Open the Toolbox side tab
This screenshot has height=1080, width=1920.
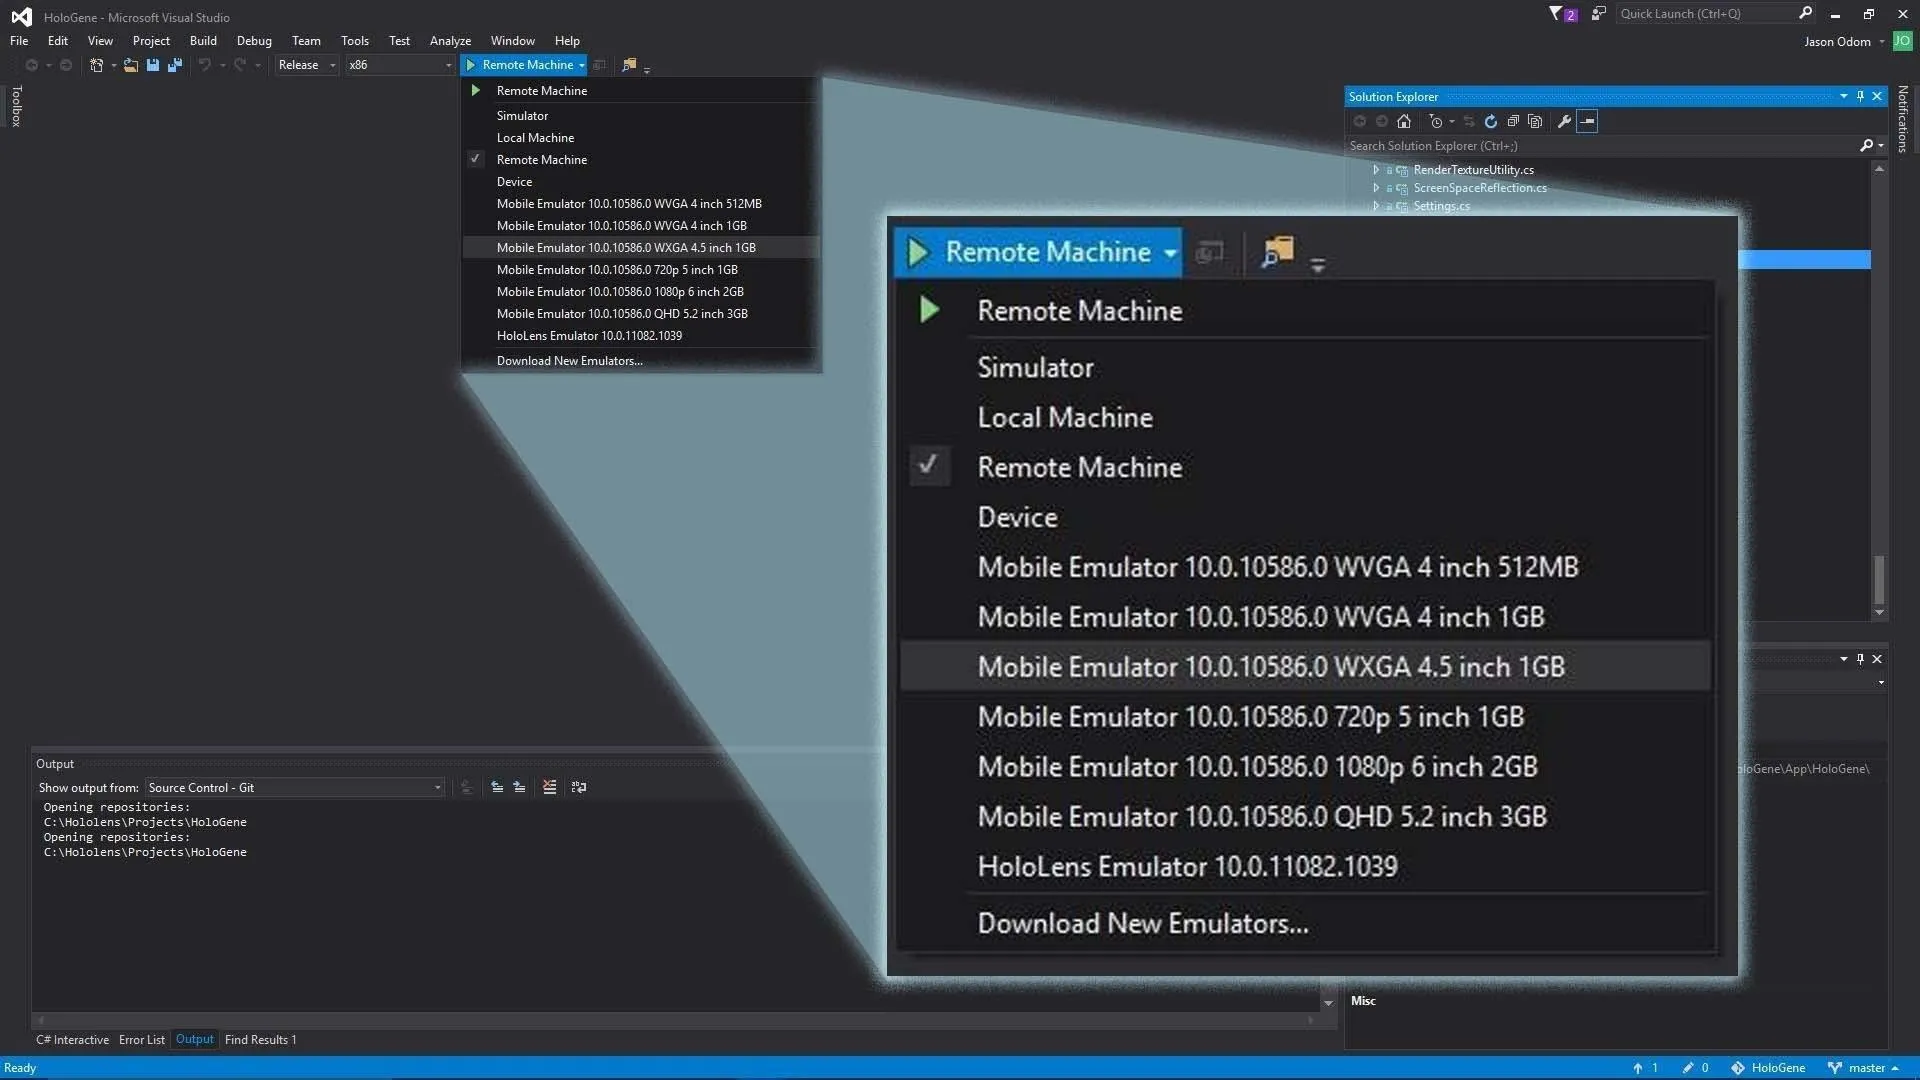(x=16, y=106)
